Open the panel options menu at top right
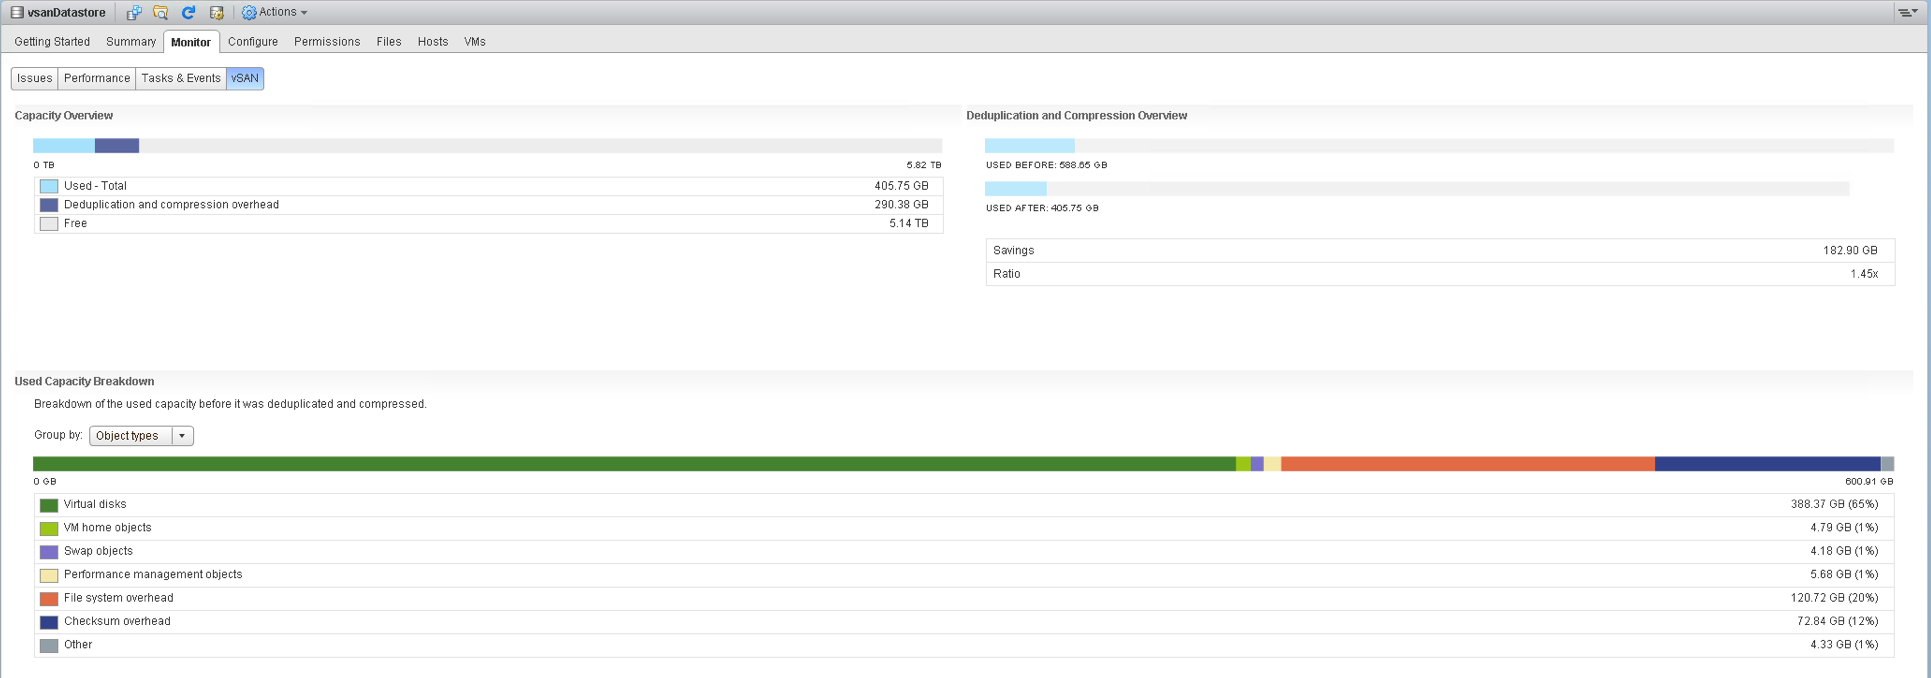Viewport: 1931px width, 678px height. tap(1907, 13)
